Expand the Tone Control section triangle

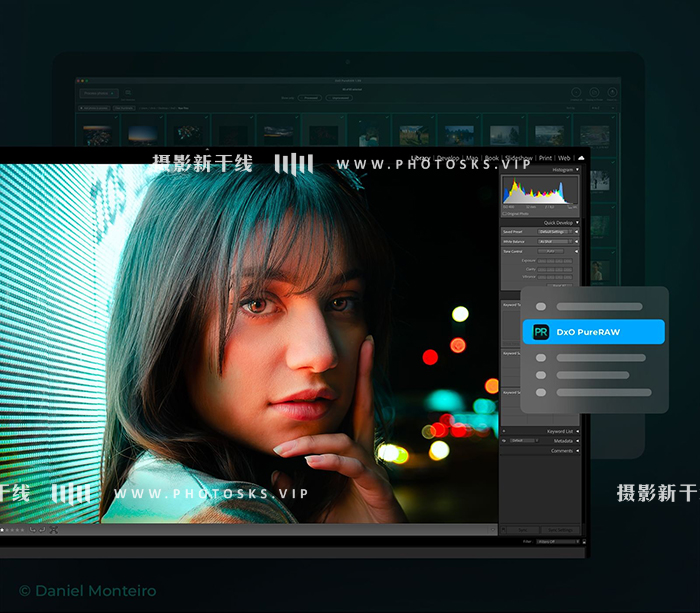576,251
